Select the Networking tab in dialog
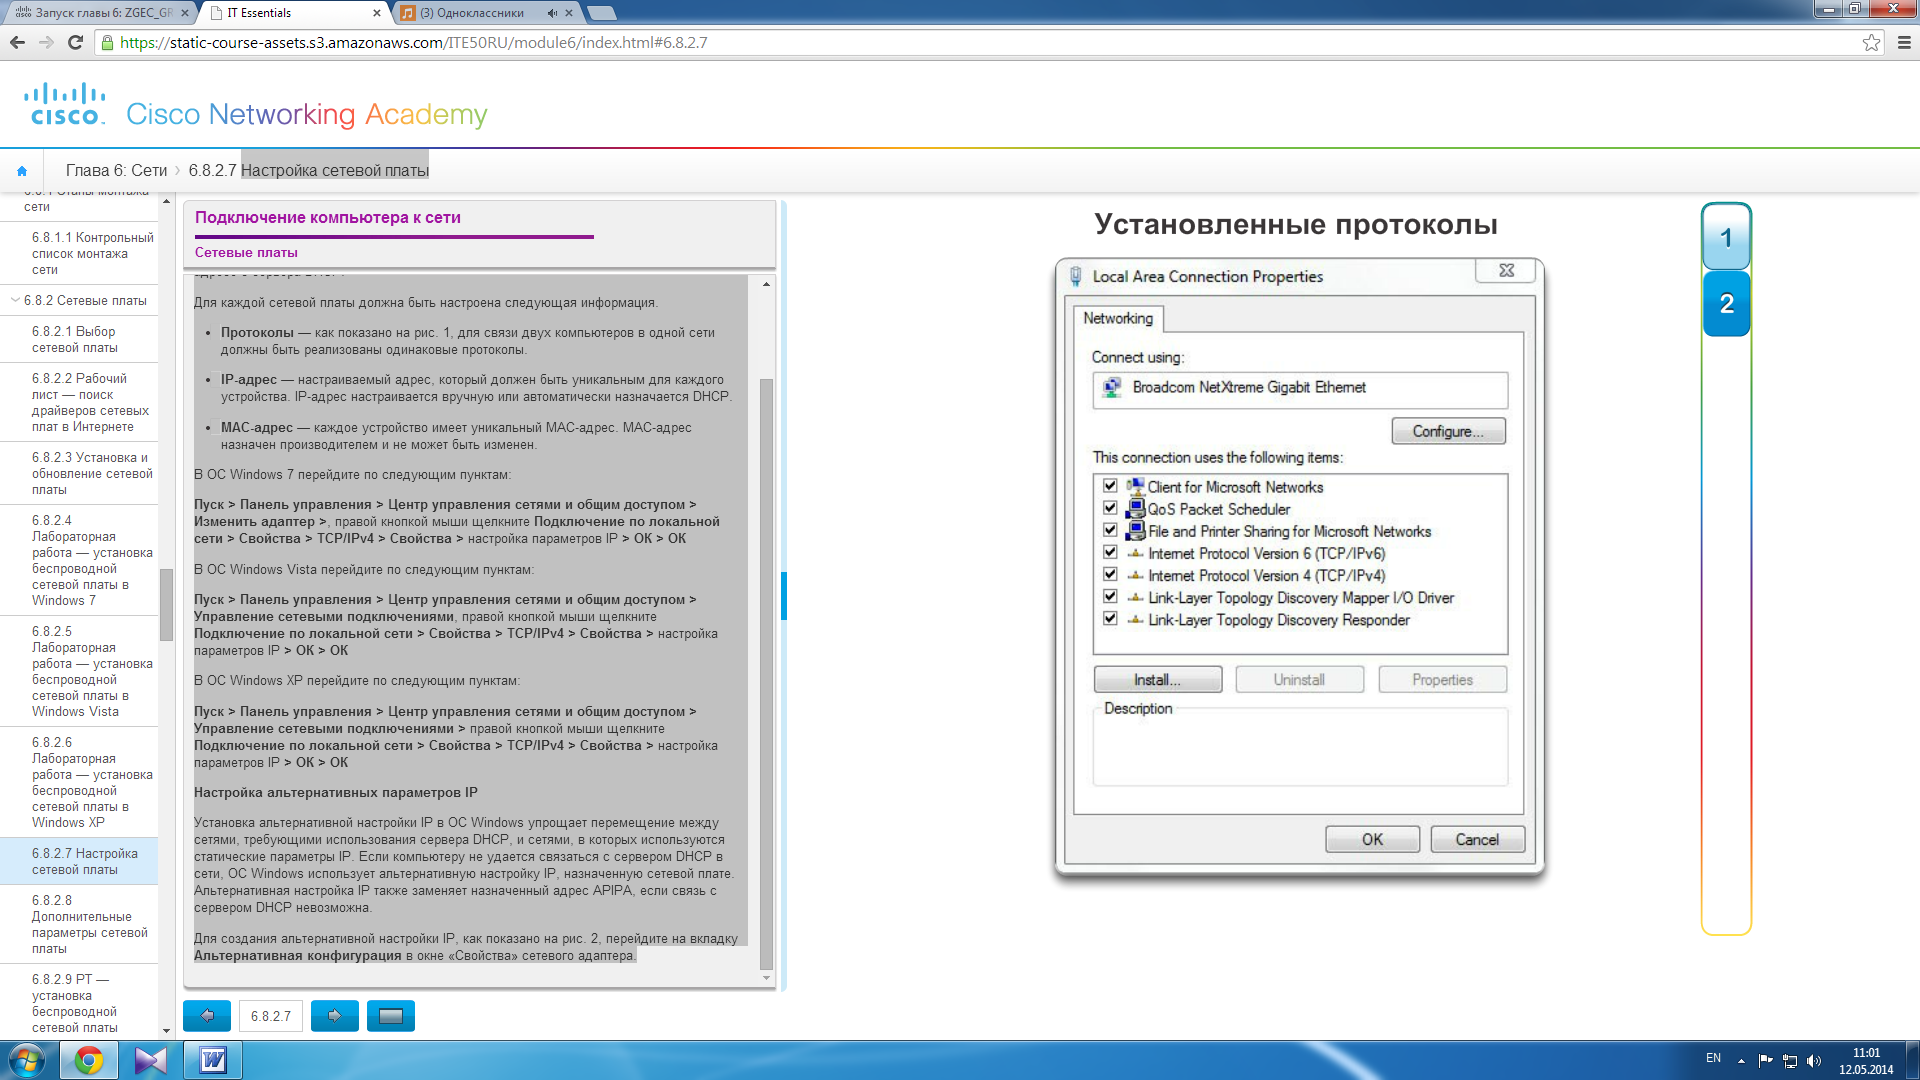This screenshot has width=1920, height=1080. tap(1118, 318)
